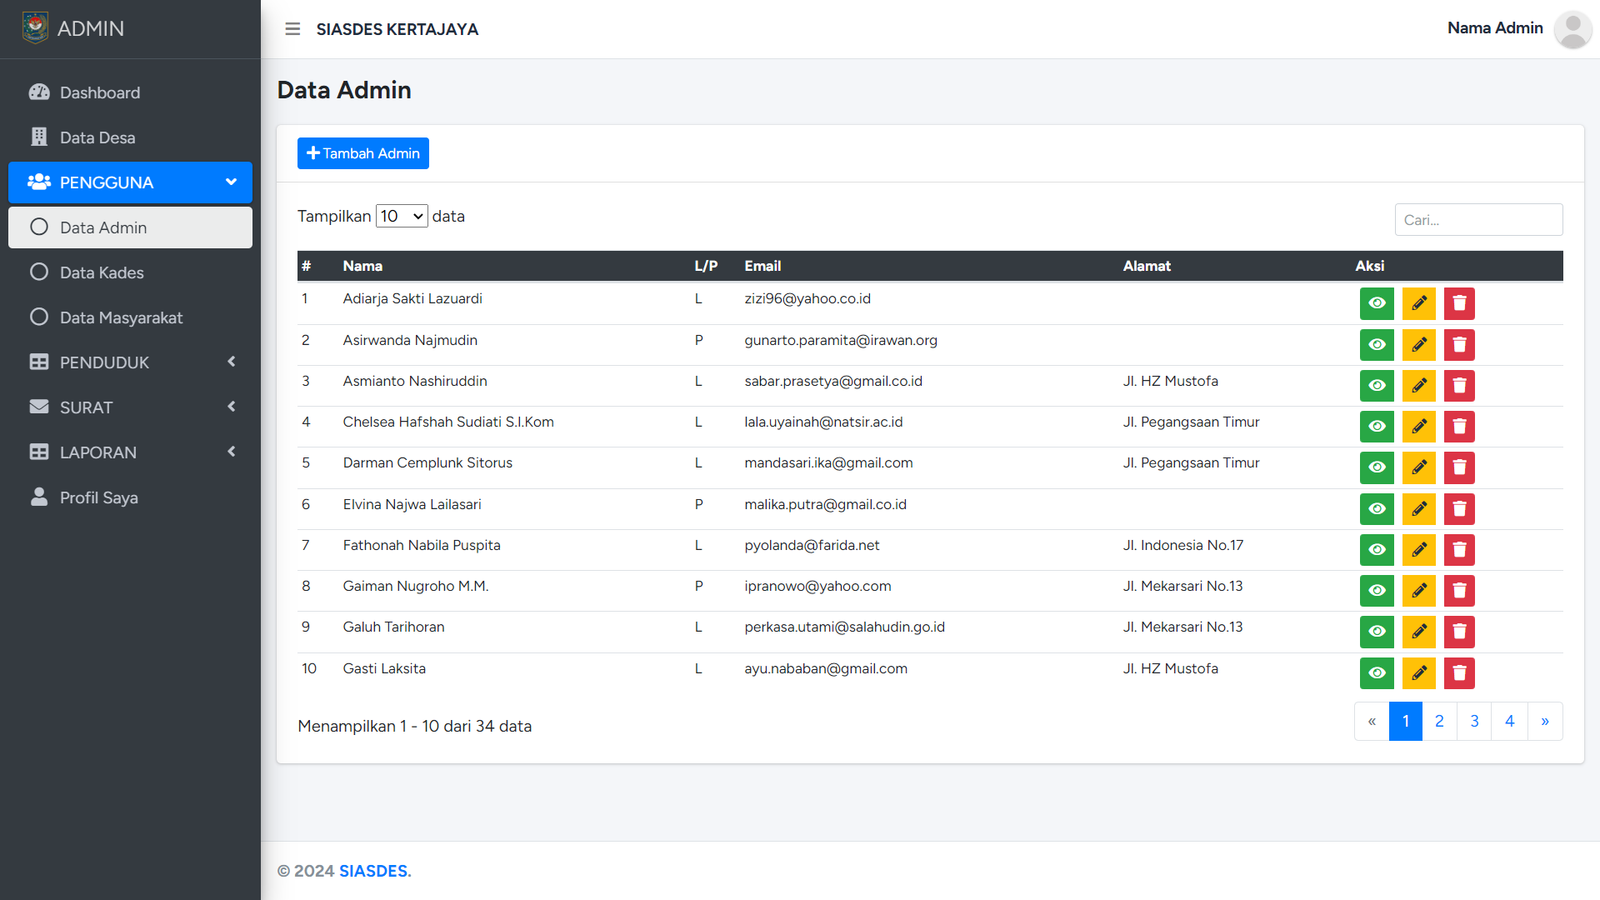Click the hamburger menu icon beside SIASDES KERTAJAYA
Image resolution: width=1600 pixels, height=900 pixels.
point(292,29)
